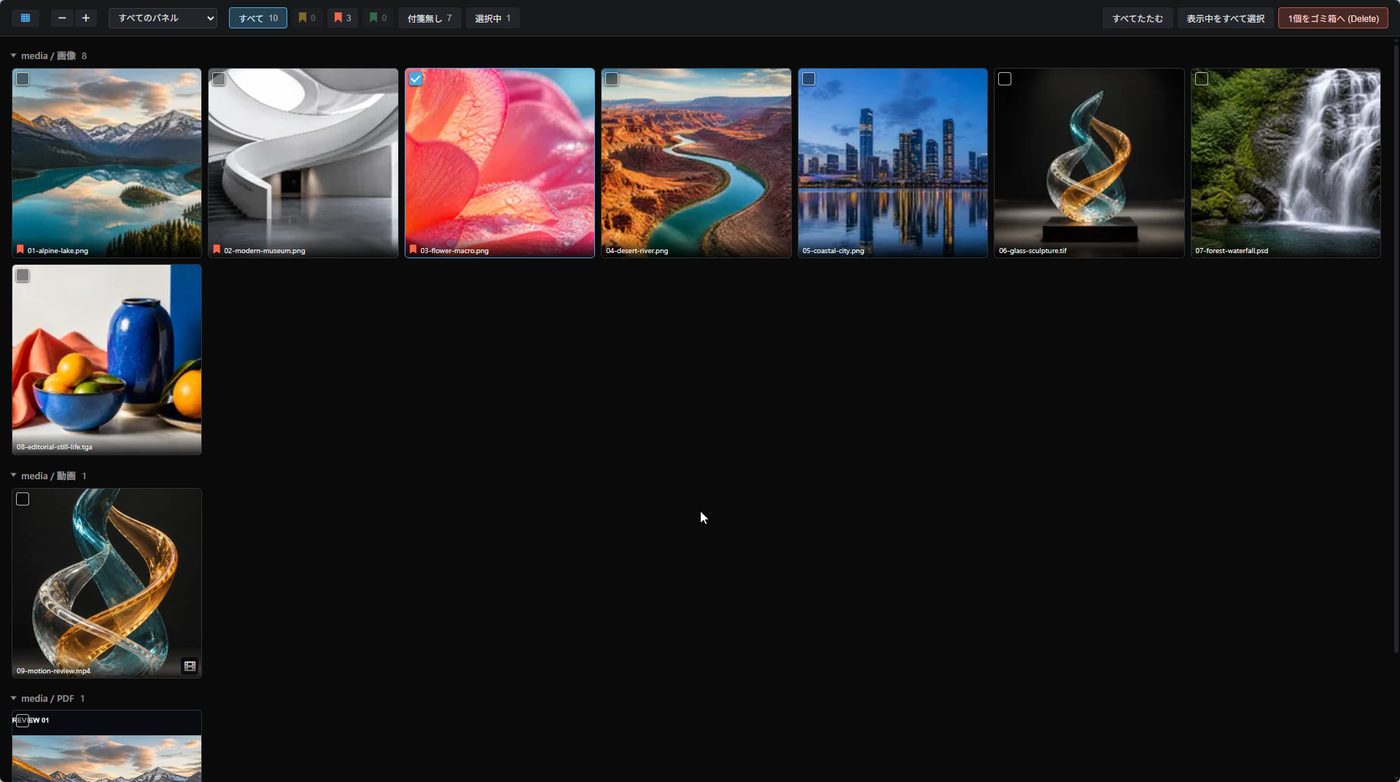Click the blue grid view icon
1400x782 pixels.
point(25,18)
